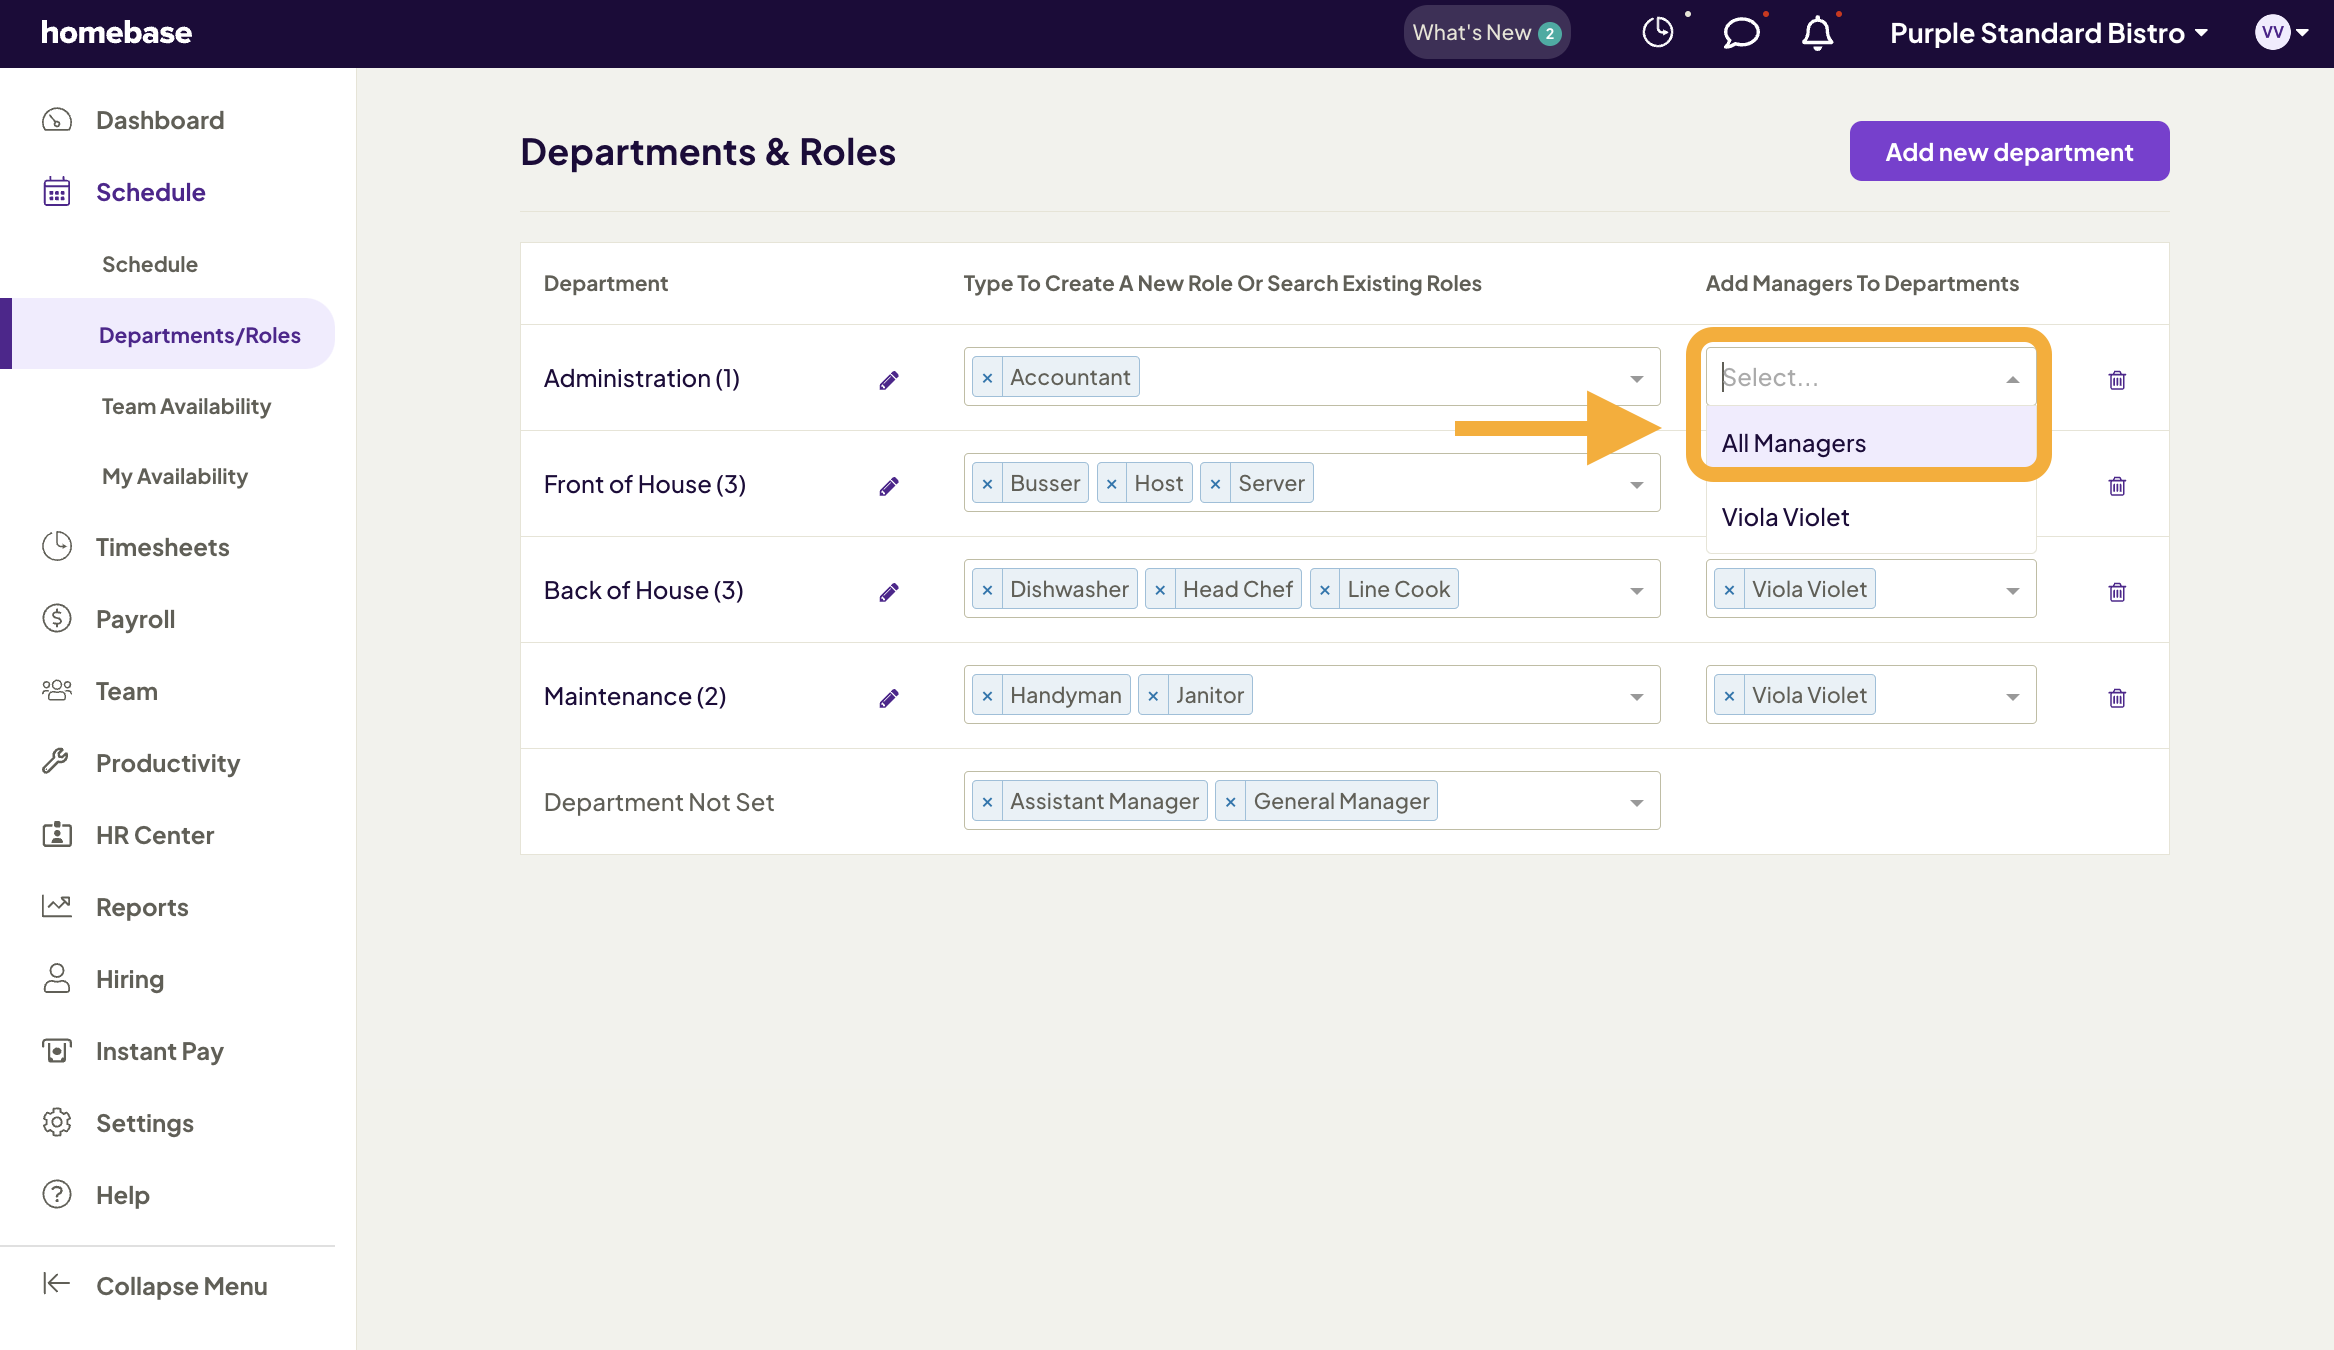Delete the Administration department with trash icon
The image size is (2334, 1350).
pos(2117,380)
